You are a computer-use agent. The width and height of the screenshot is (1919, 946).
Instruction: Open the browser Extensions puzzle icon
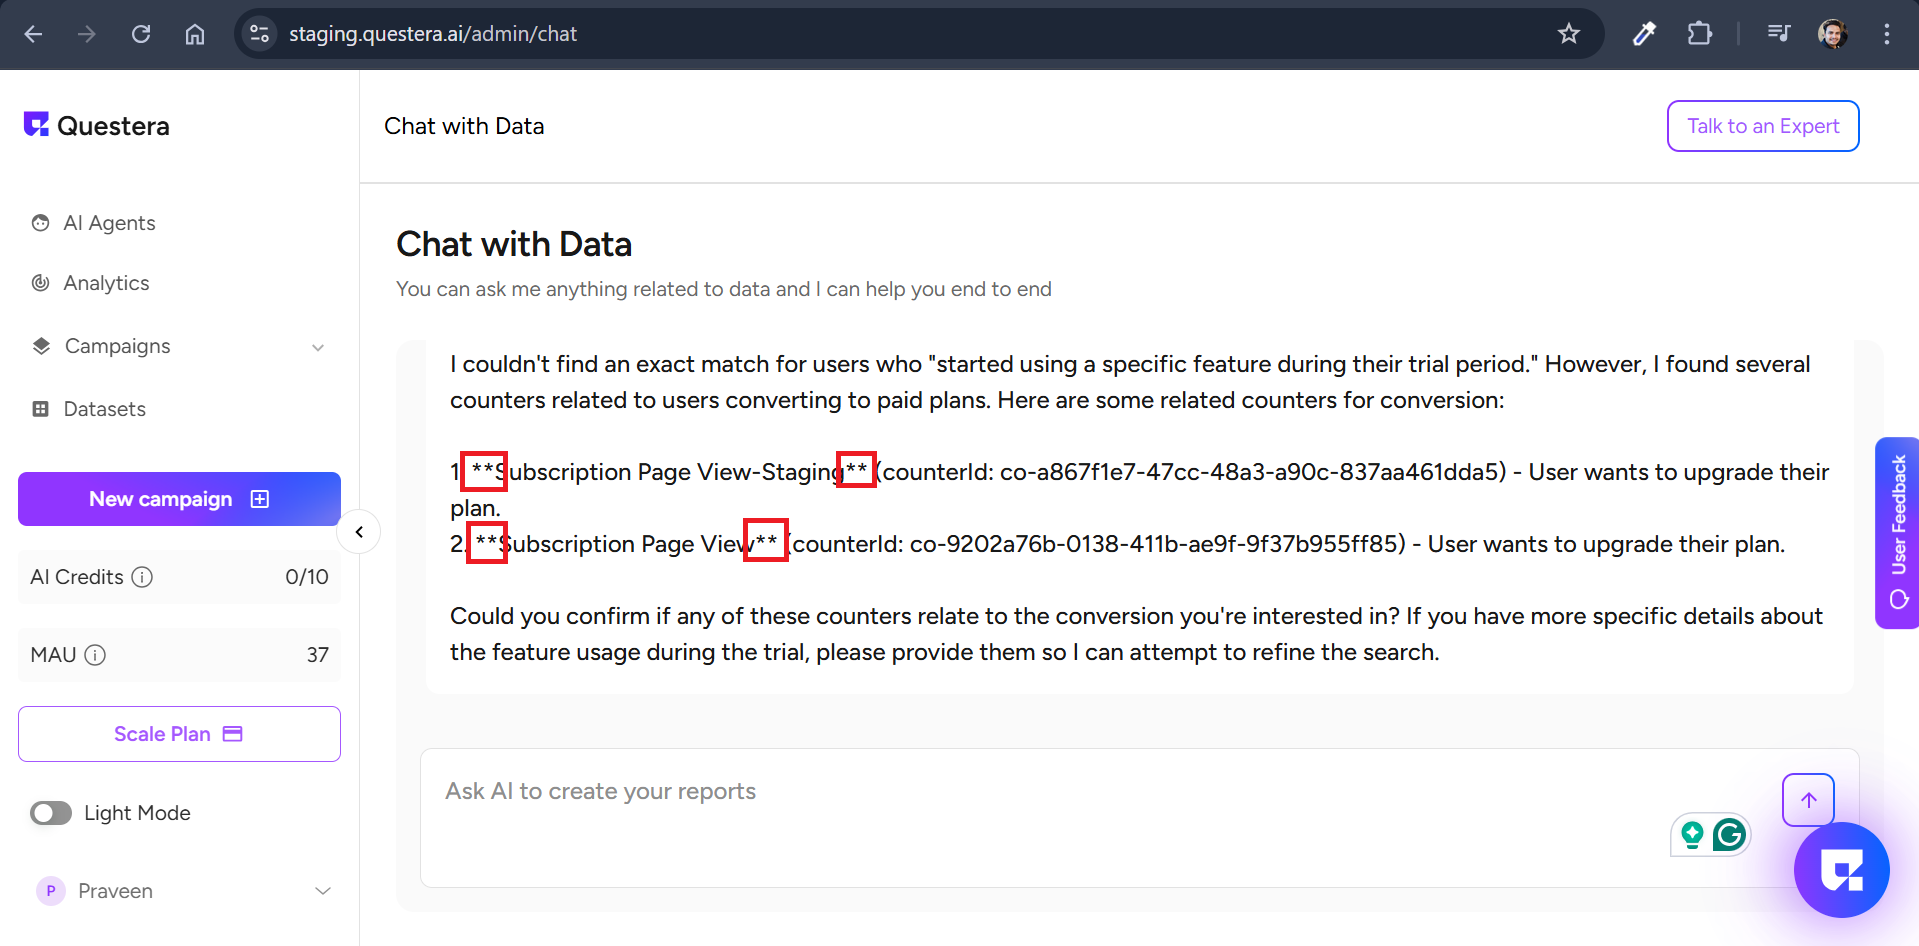[x=1699, y=34]
